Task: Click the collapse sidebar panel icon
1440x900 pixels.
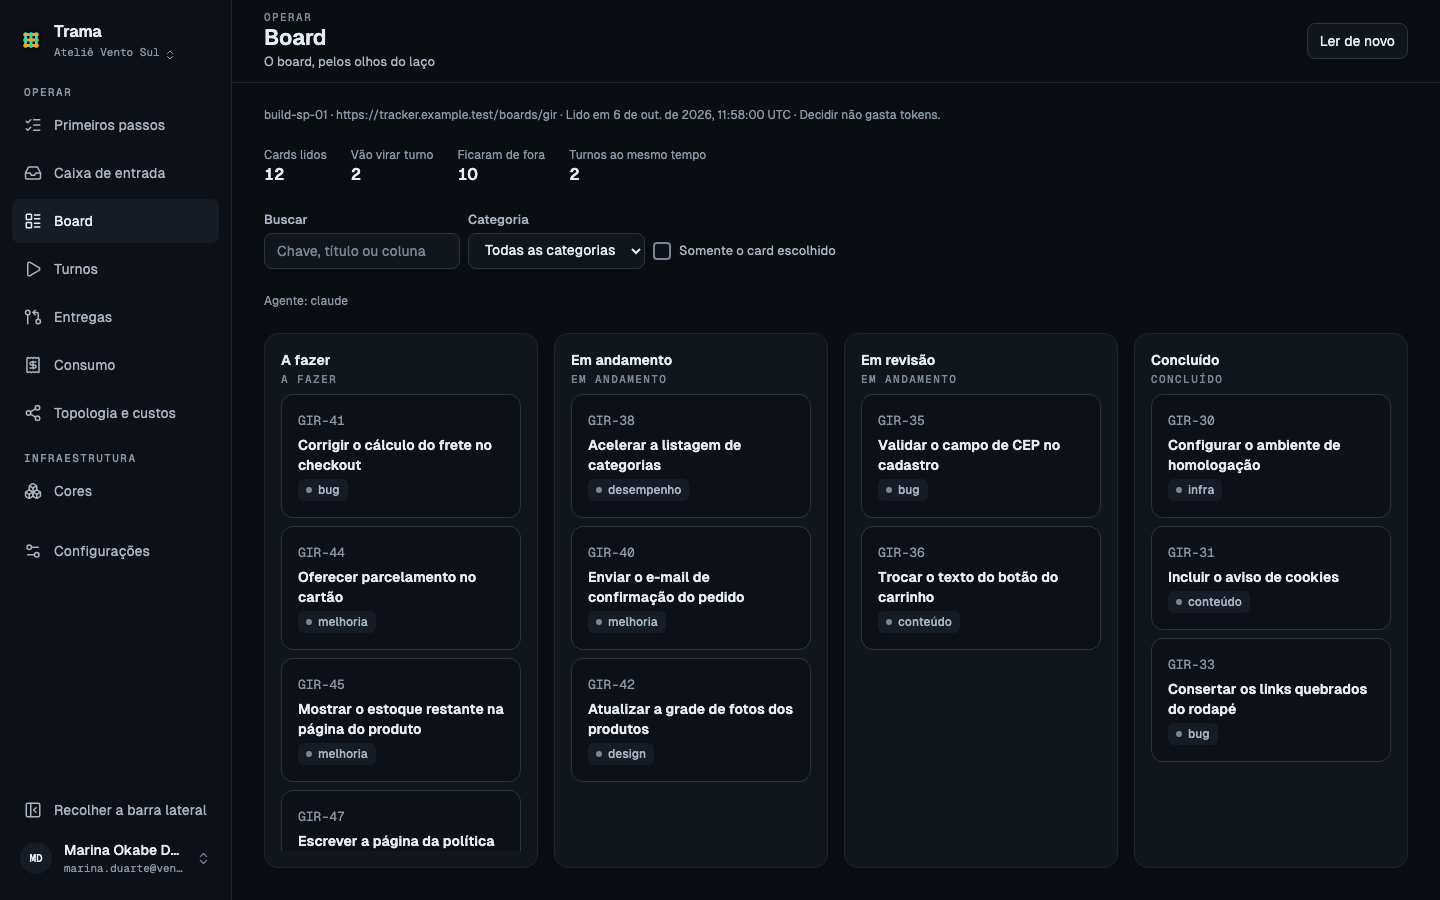Action: [x=33, y=810]
